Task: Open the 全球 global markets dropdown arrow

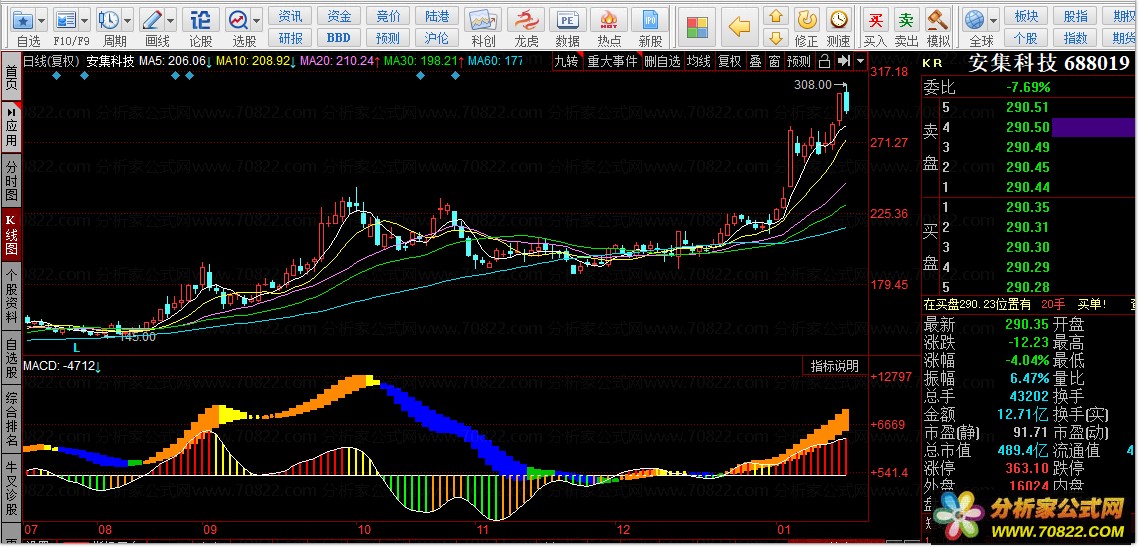Action: click(x=993, y=20)
